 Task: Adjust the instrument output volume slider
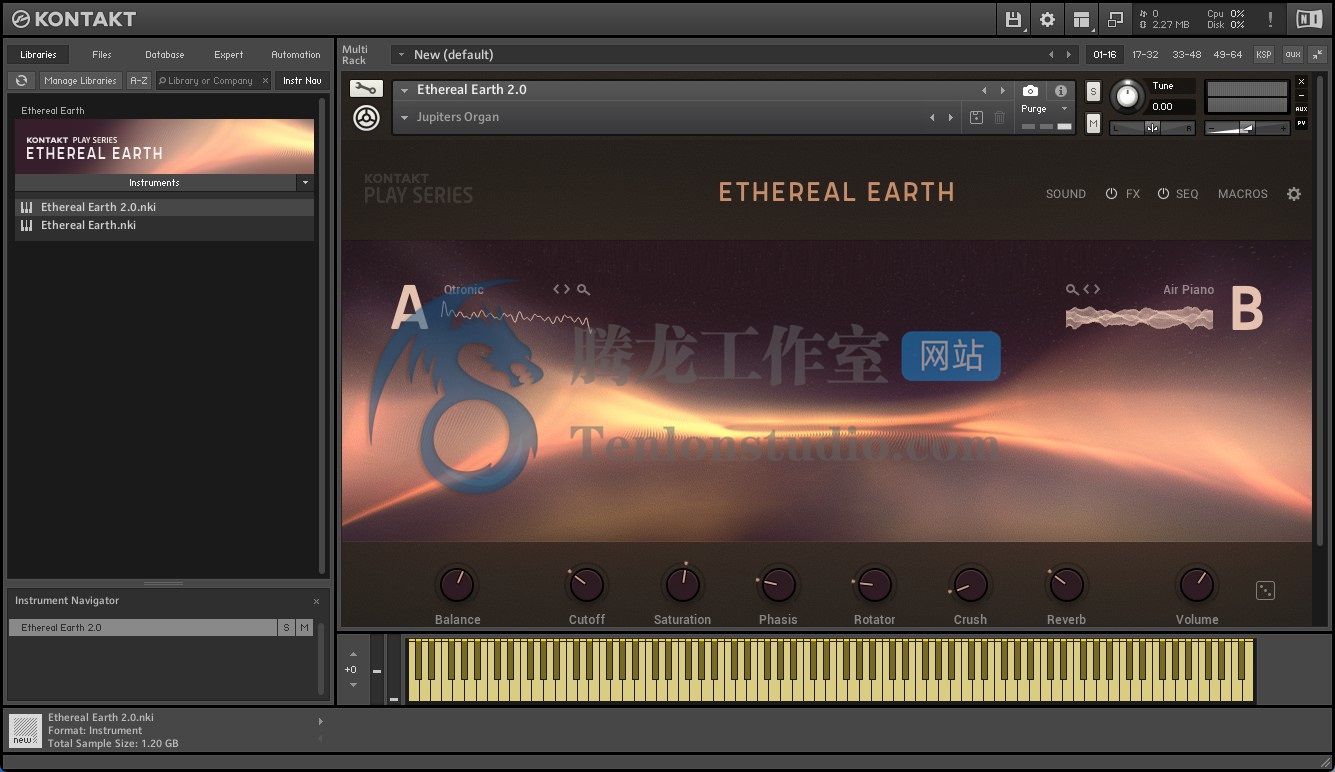point(1246,128)
